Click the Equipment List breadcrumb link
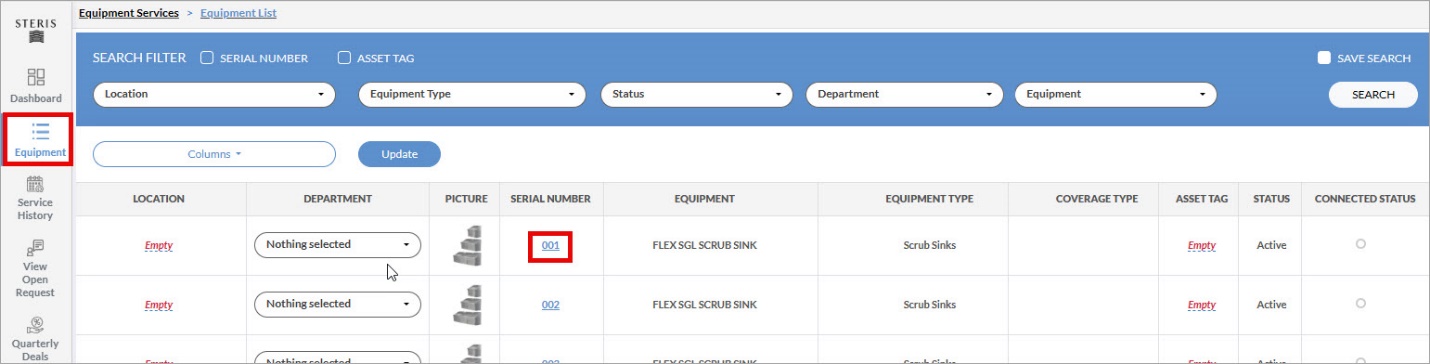This screenshot has height=364, width=1430. 238,13
